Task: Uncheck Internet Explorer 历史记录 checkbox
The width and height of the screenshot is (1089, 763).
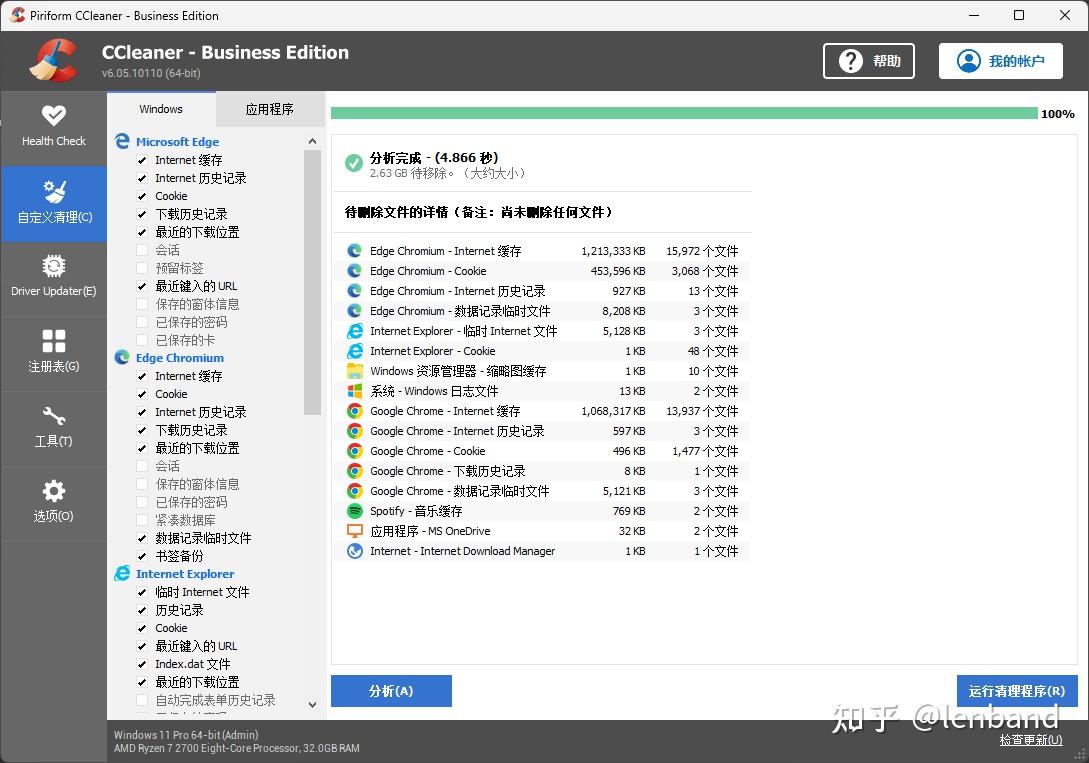Action: 142,610
